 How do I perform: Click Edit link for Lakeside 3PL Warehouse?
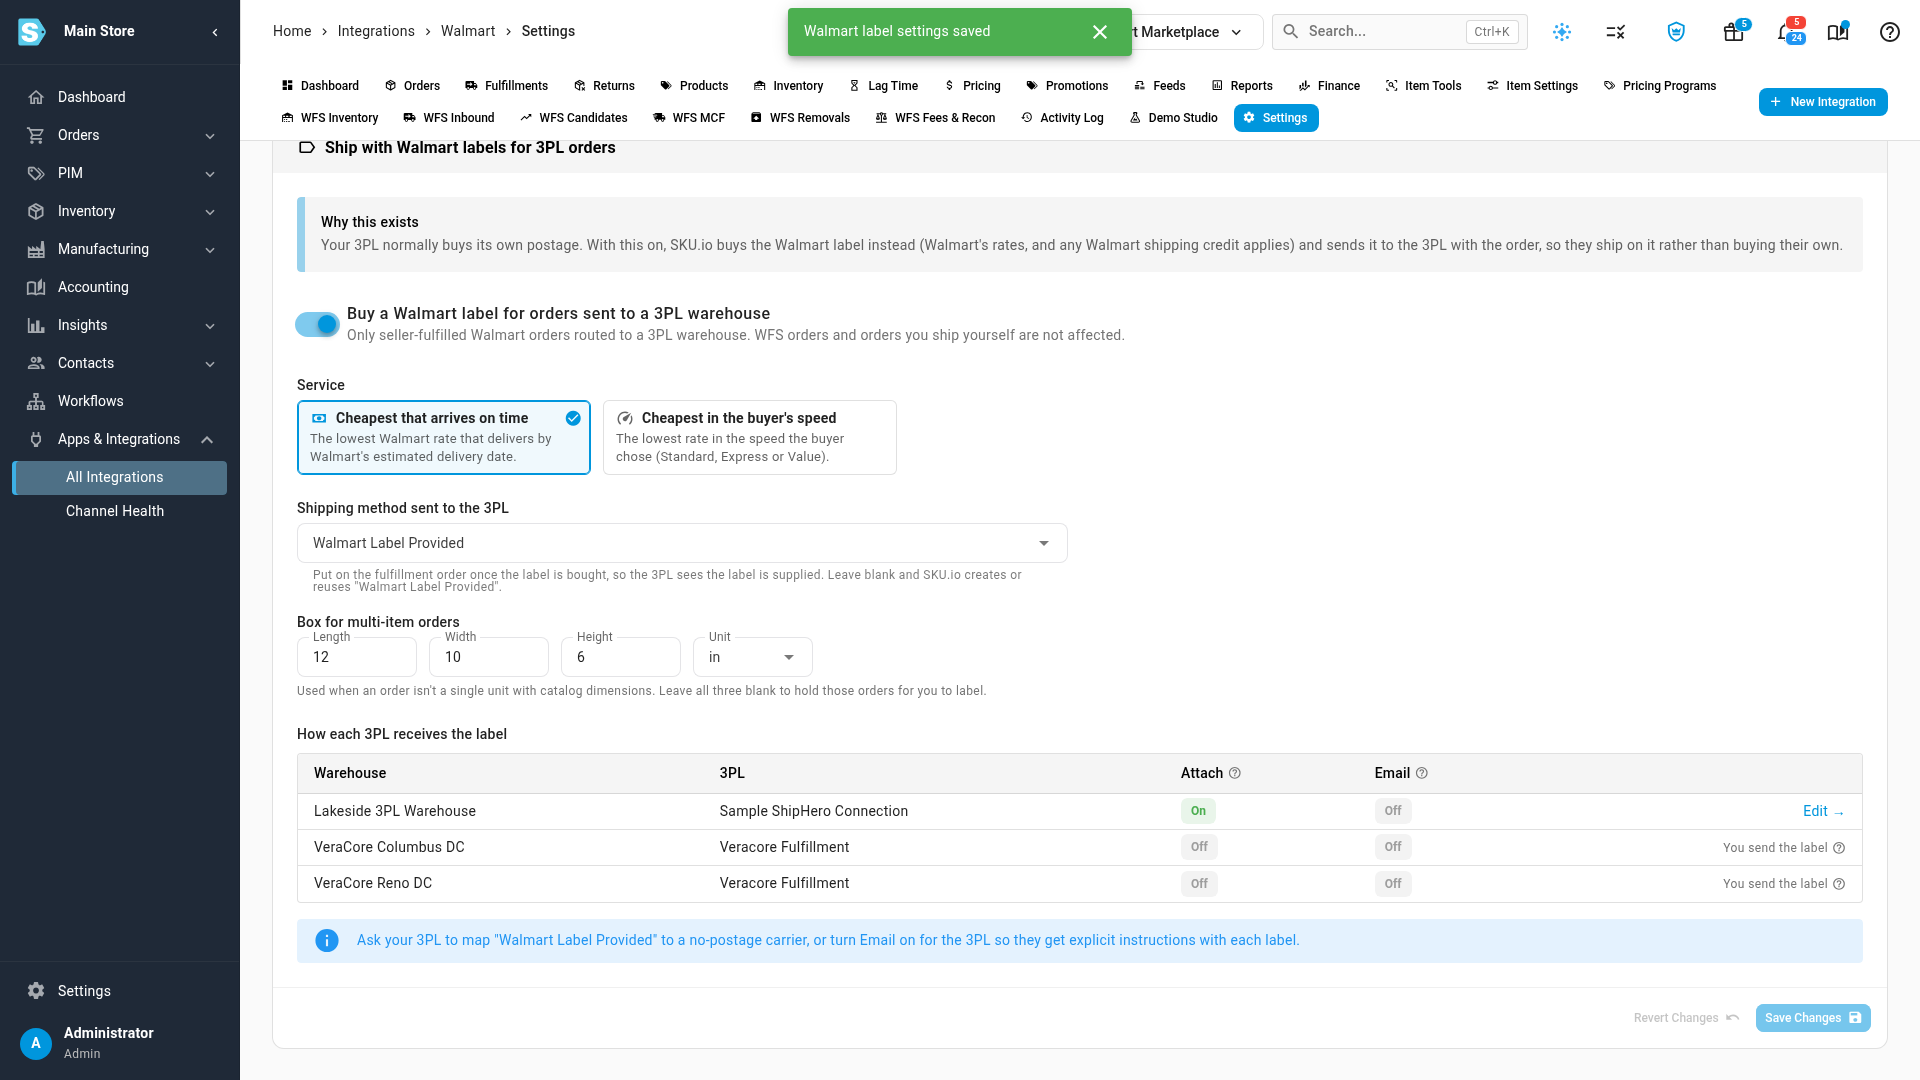click(1823, 811)
